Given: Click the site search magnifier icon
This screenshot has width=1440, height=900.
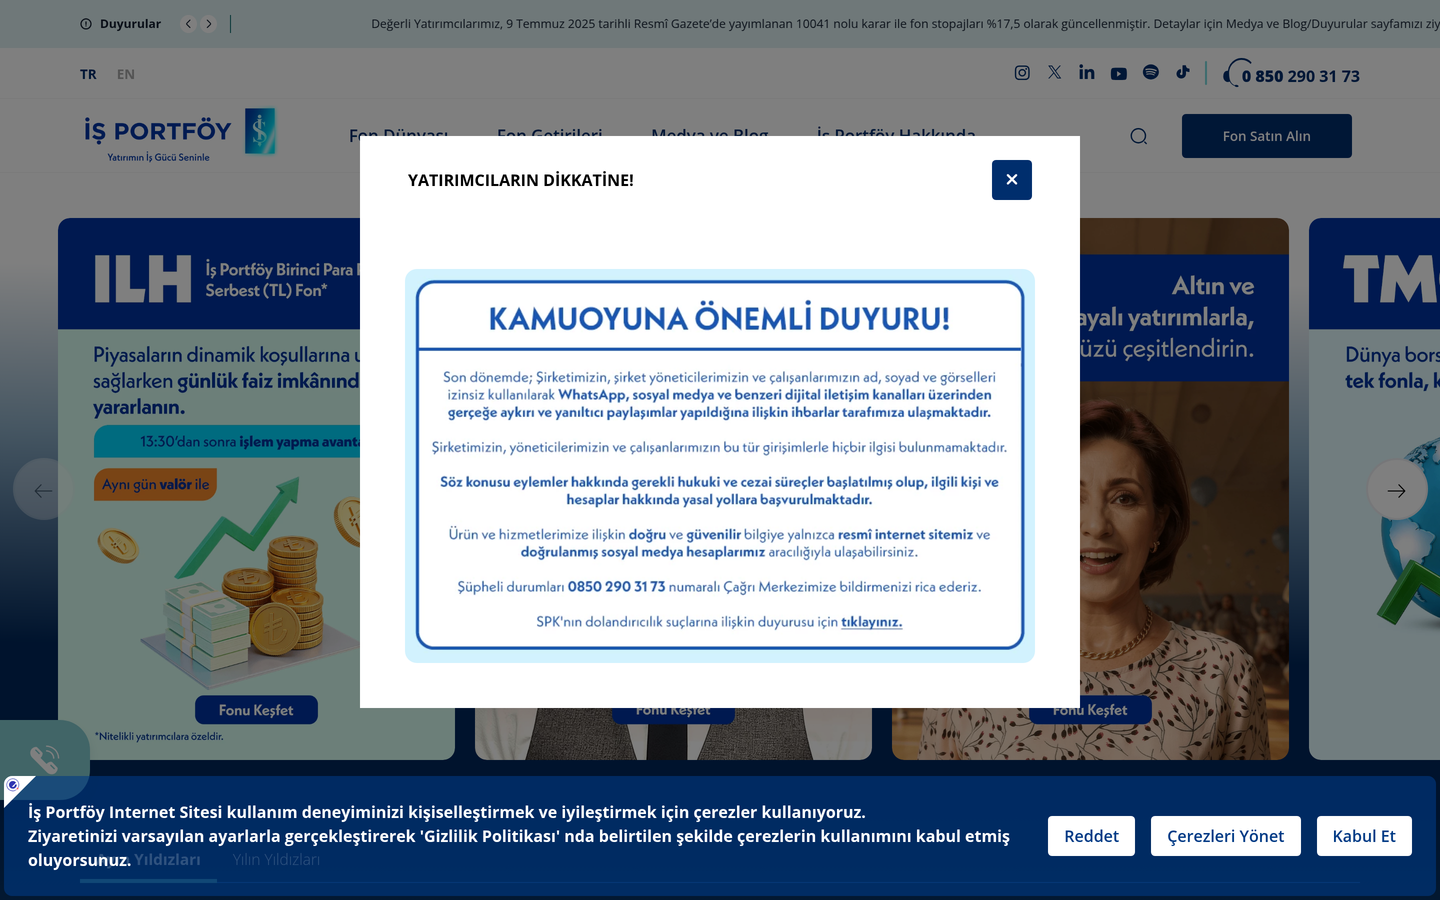Looking at the screenshot, I should (x=1138, y=136).
